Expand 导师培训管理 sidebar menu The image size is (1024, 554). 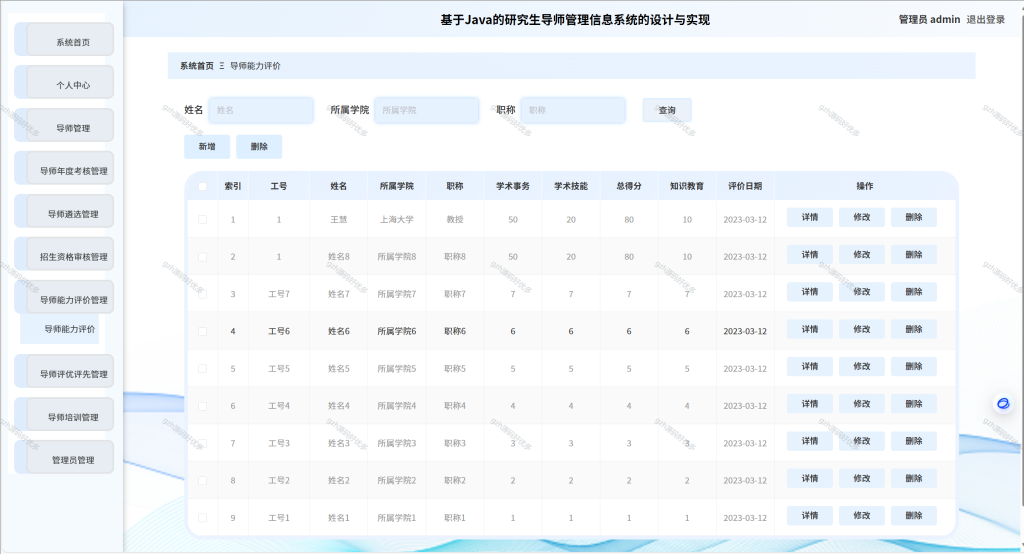tap(64, 415)
